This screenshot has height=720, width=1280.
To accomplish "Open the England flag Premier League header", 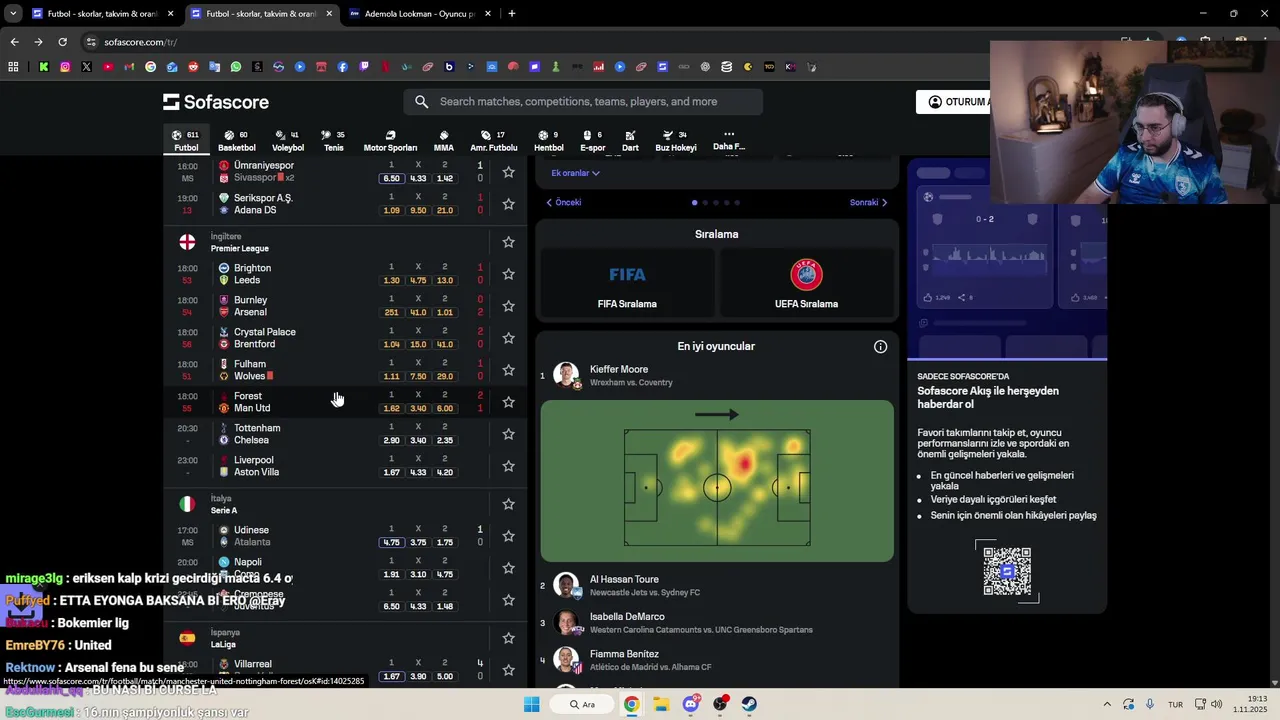I will click(x=187, y=242).
